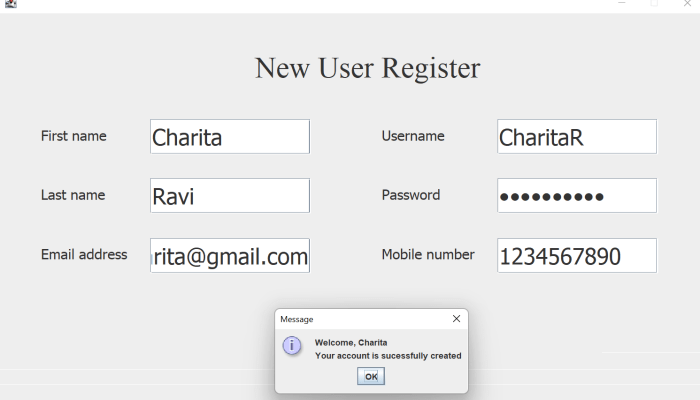This screenshot has width=700, height=400.
Task: Focus the Password field
Action: coord(576,196)
